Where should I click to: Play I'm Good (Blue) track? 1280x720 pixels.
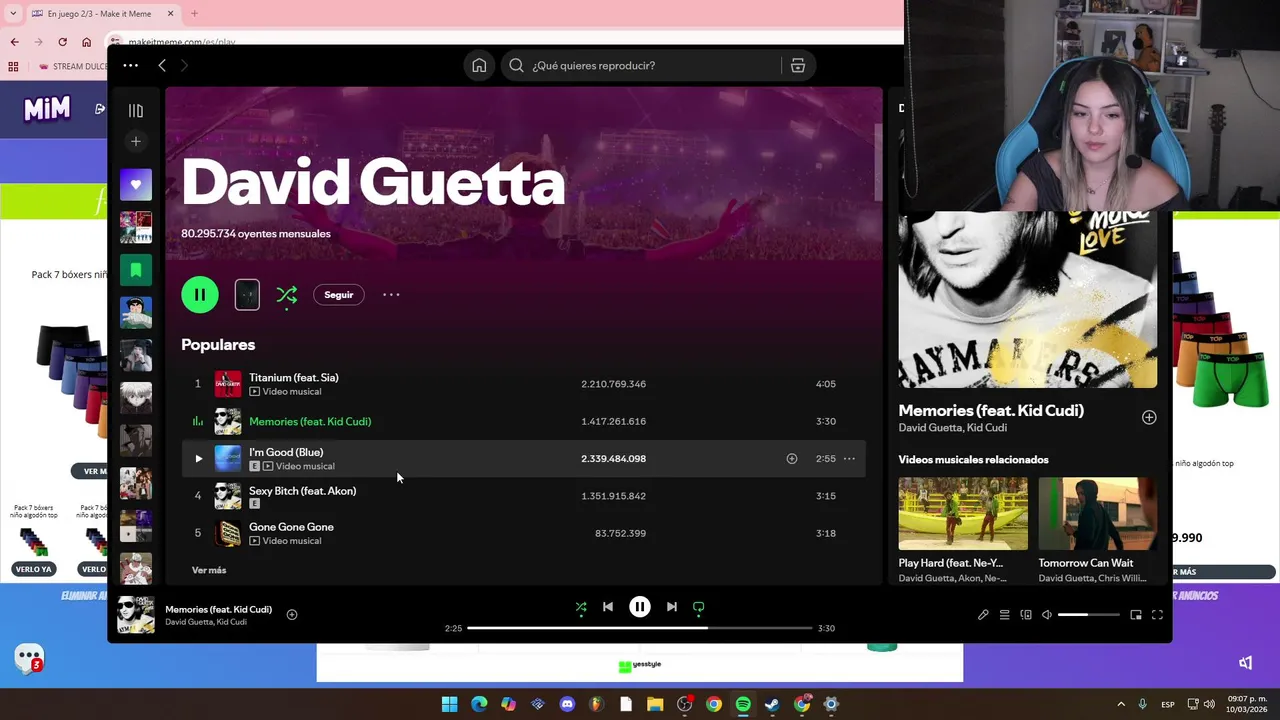(x=198, y=459)
